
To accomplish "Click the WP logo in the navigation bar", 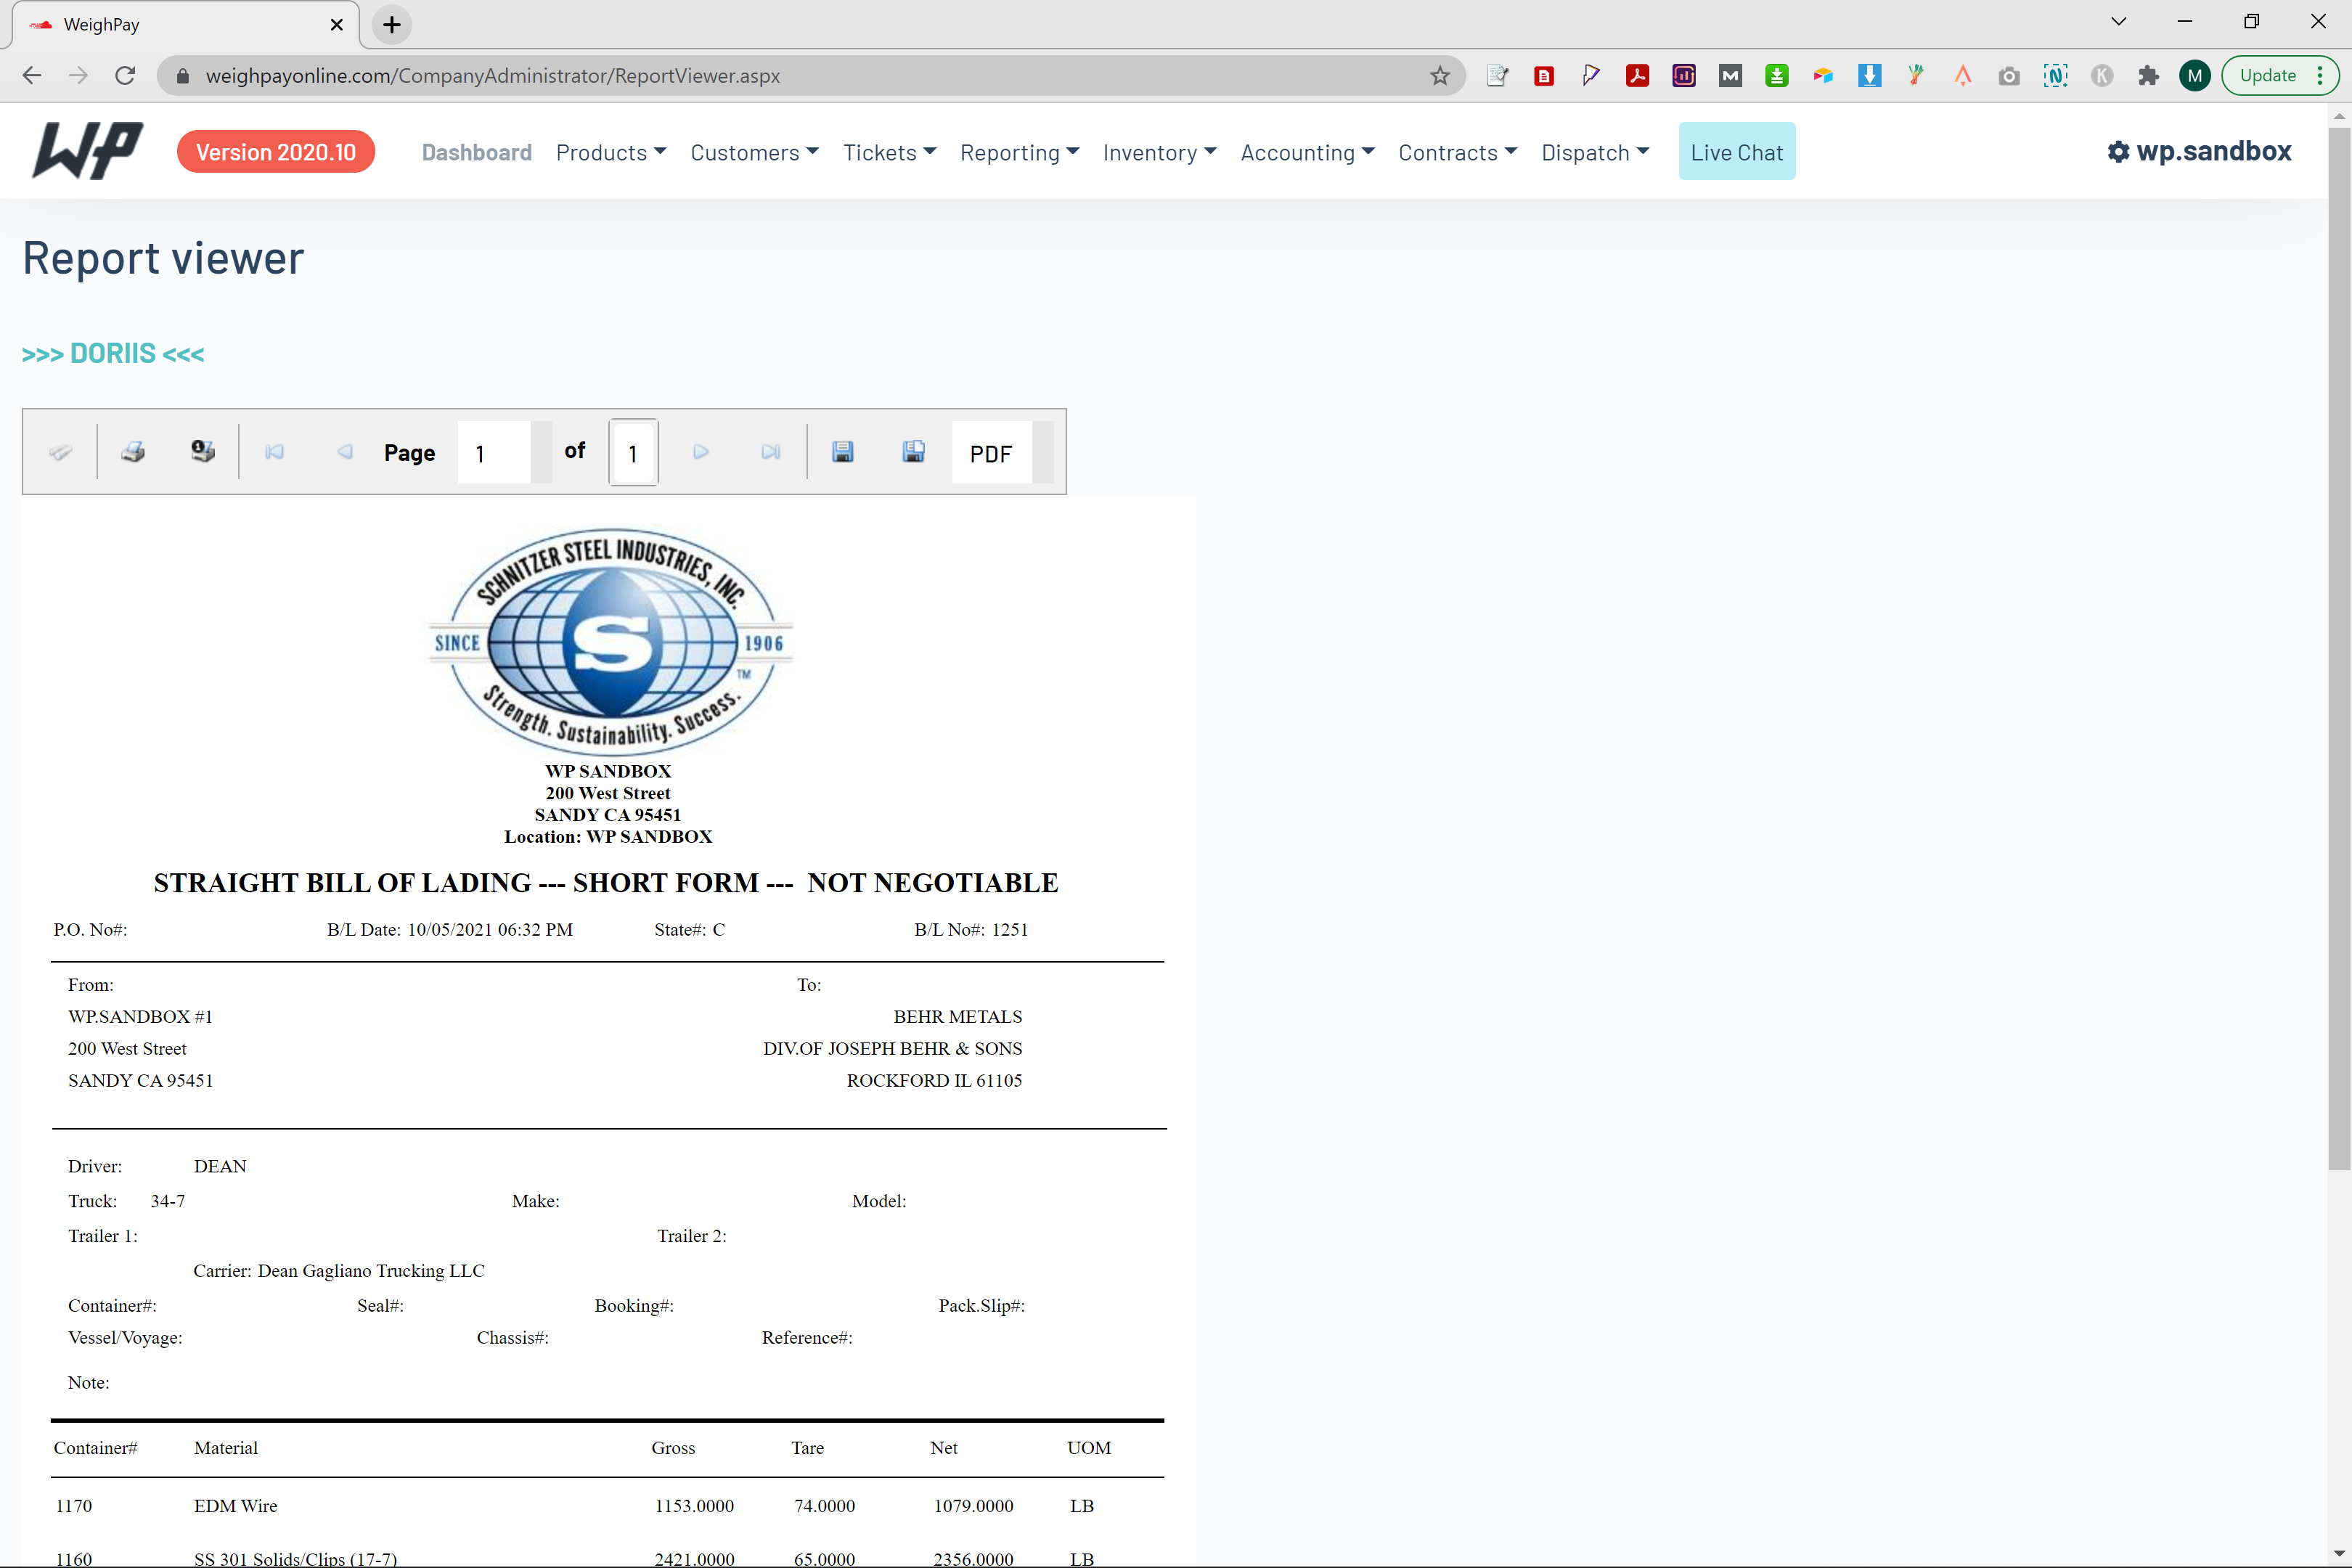I will [x=87, y=151].
